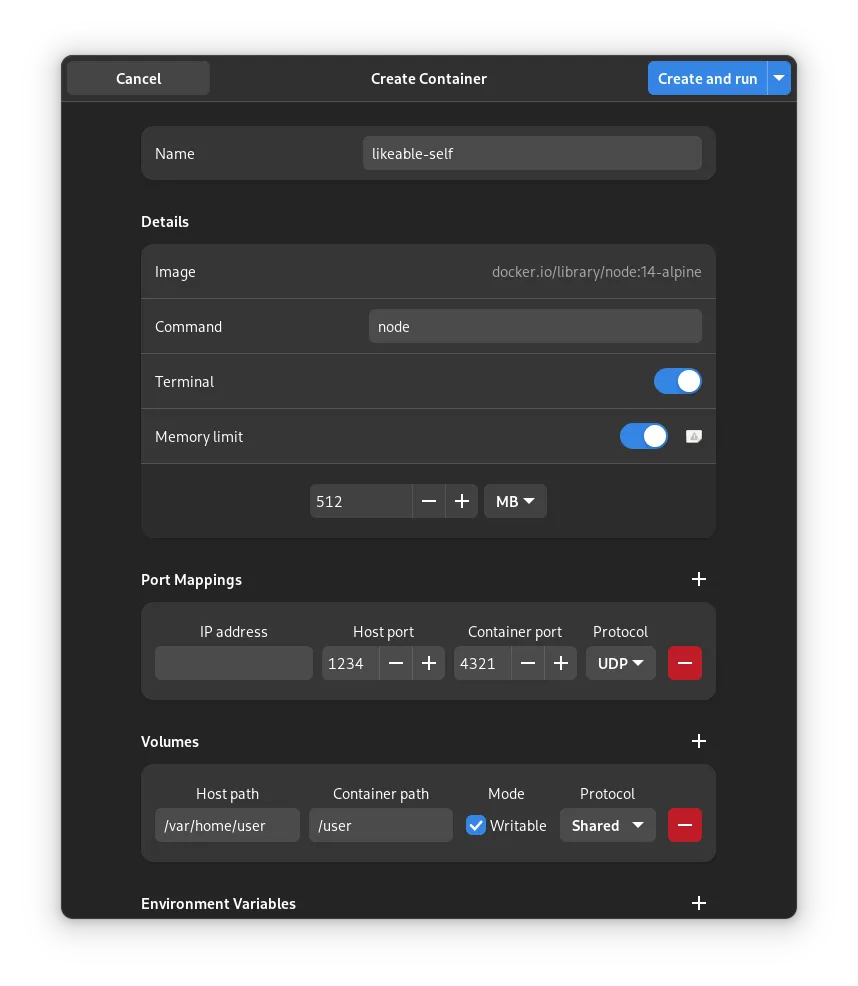The width and height of the screenshot is (858, 986).
Task: Open the arrow menu beside Create and run
Action: 779,78
